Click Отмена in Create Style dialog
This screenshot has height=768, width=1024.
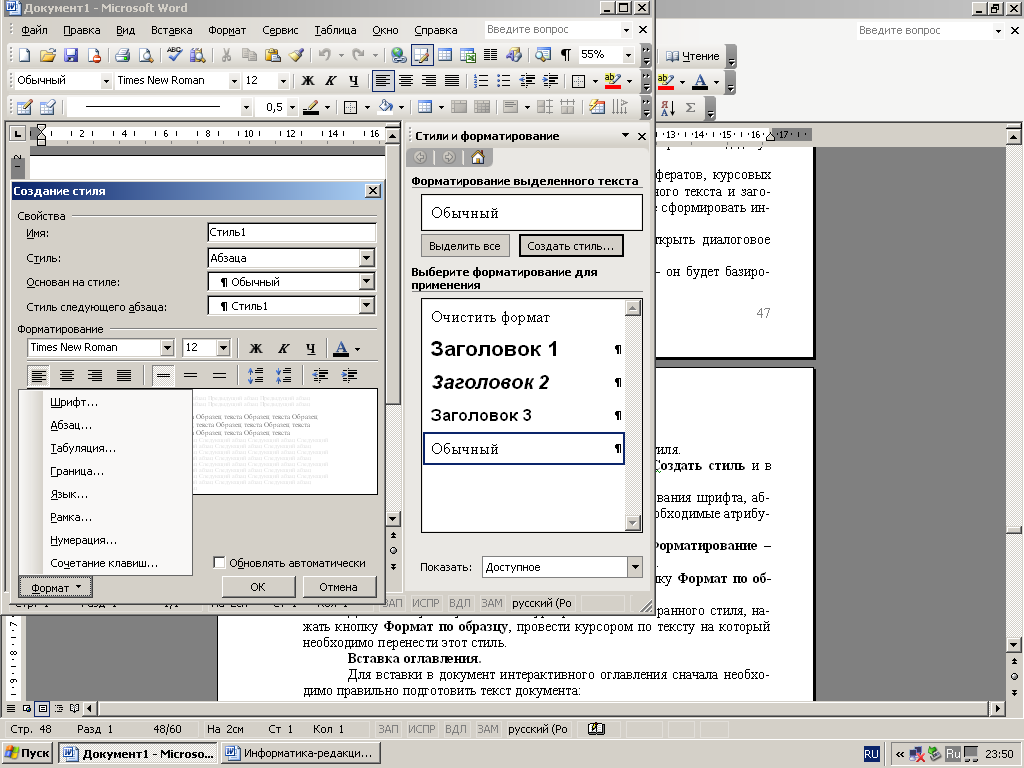pos(338,586)
